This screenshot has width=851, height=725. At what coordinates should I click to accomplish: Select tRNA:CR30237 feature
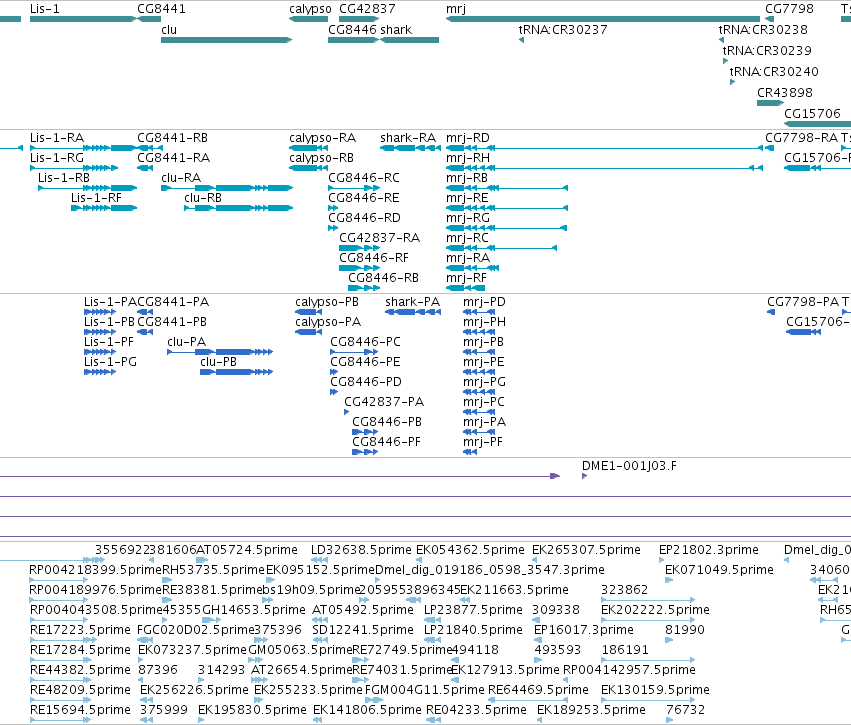[521, 40]
